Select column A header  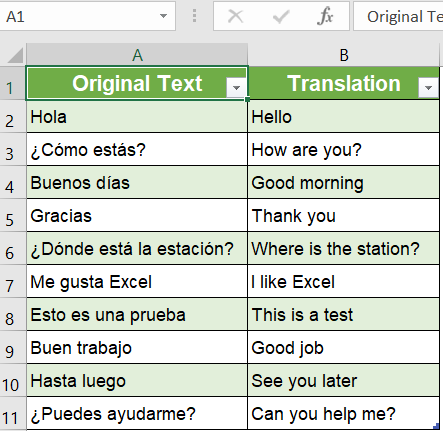click(x=137, y=55)
